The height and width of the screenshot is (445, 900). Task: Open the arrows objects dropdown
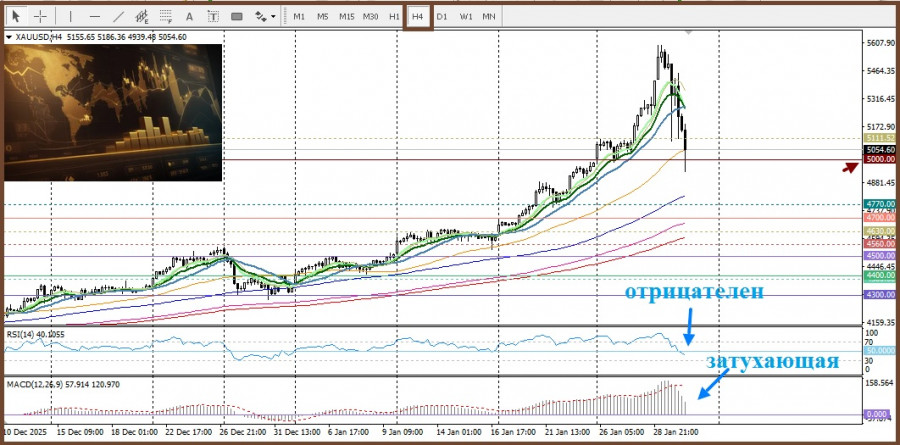click(265, 16)
